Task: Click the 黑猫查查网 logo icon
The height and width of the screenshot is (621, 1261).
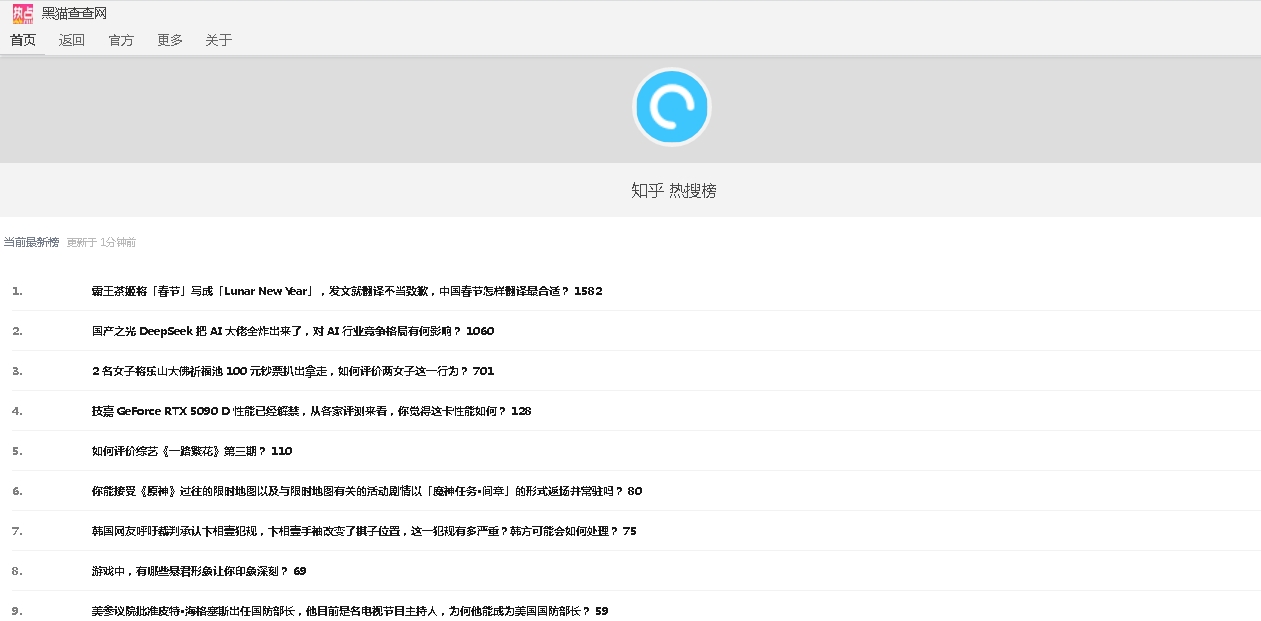Action: 23,13
